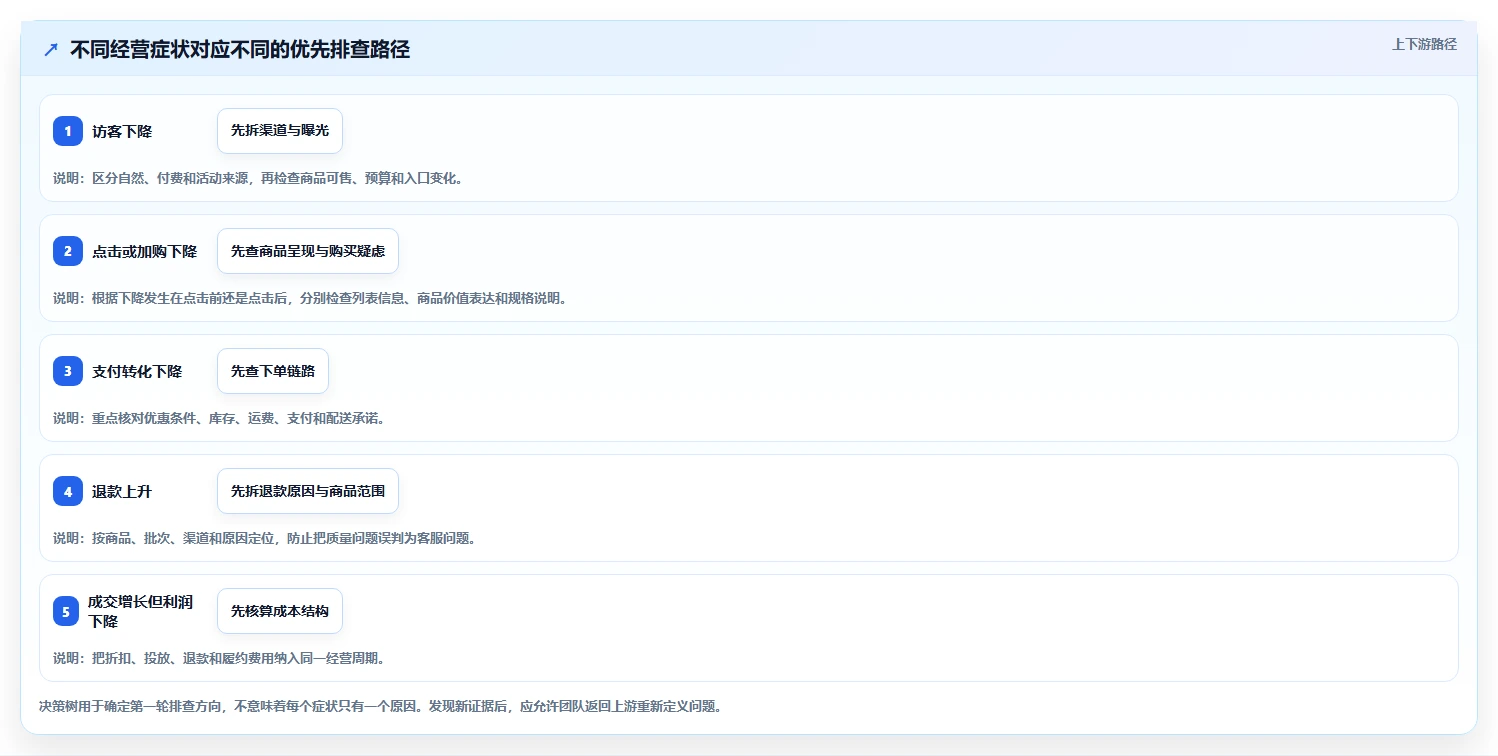Click description starting 说明：按商品、批次、渠道
Screen dimensions: 1498x756
[264, 538]
